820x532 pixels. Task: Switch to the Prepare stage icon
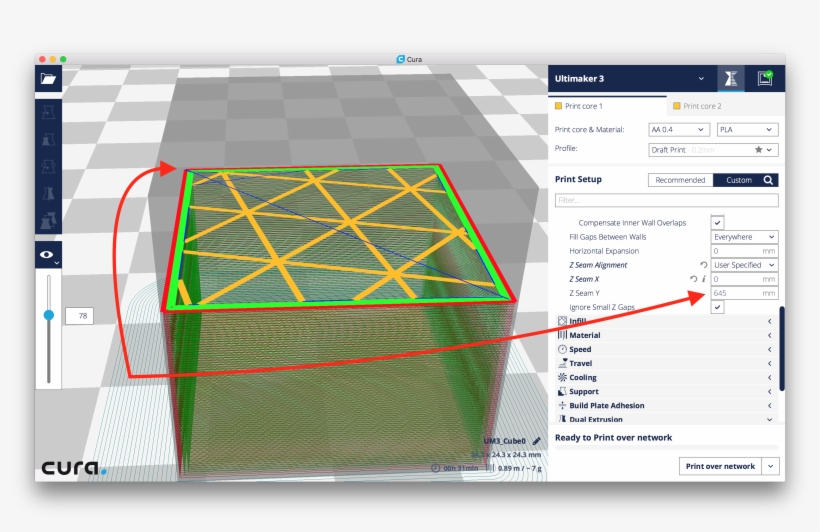click(x=731, y=78)
